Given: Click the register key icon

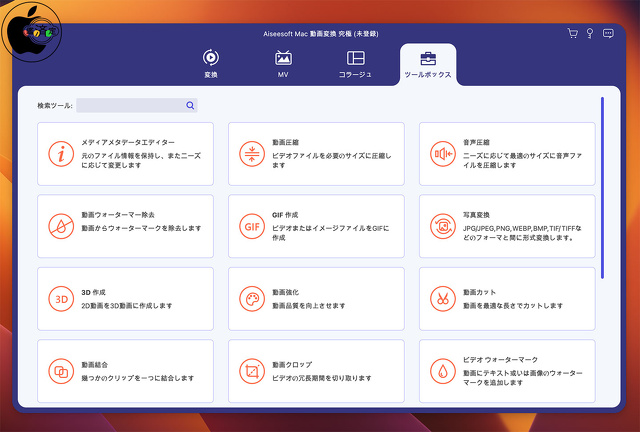Looking at the screenshot, I should [x=590, y=33].
